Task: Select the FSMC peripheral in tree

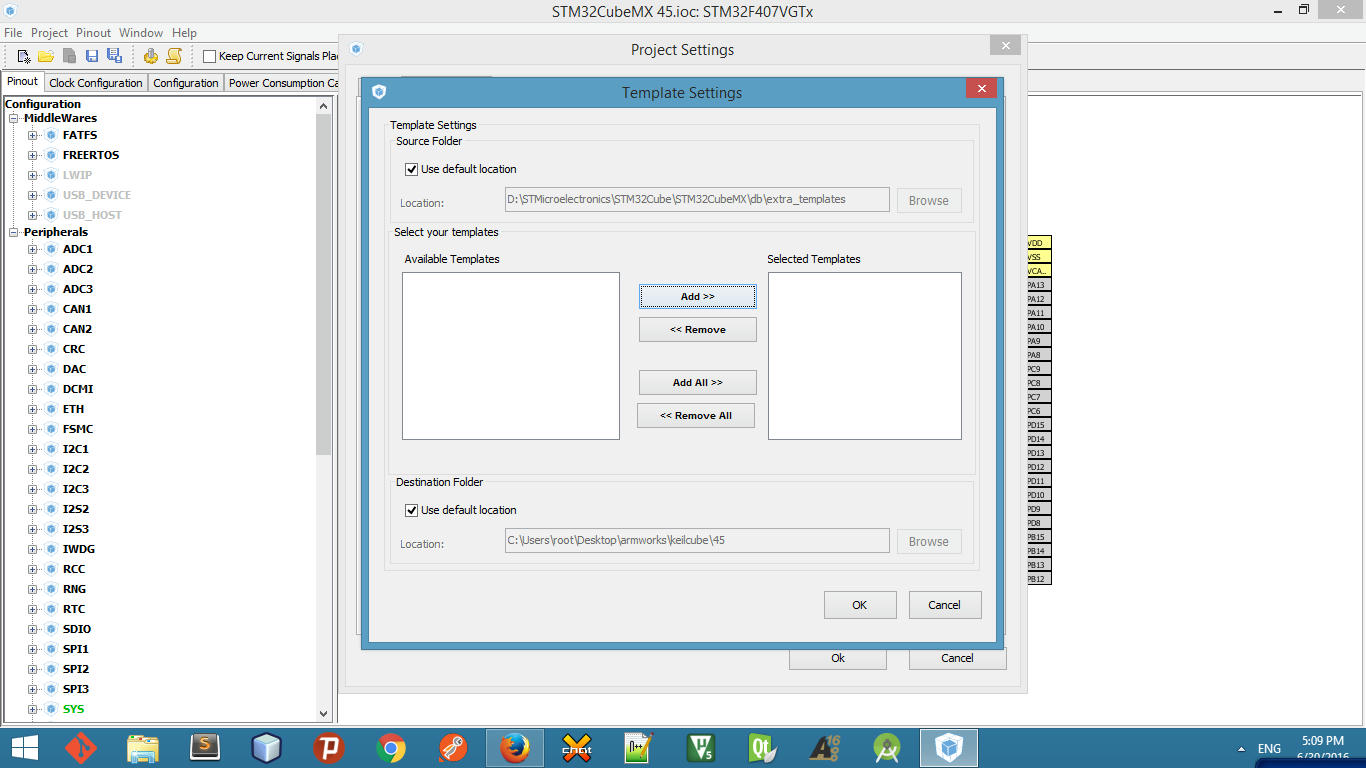Action: [x=78, y=429]
